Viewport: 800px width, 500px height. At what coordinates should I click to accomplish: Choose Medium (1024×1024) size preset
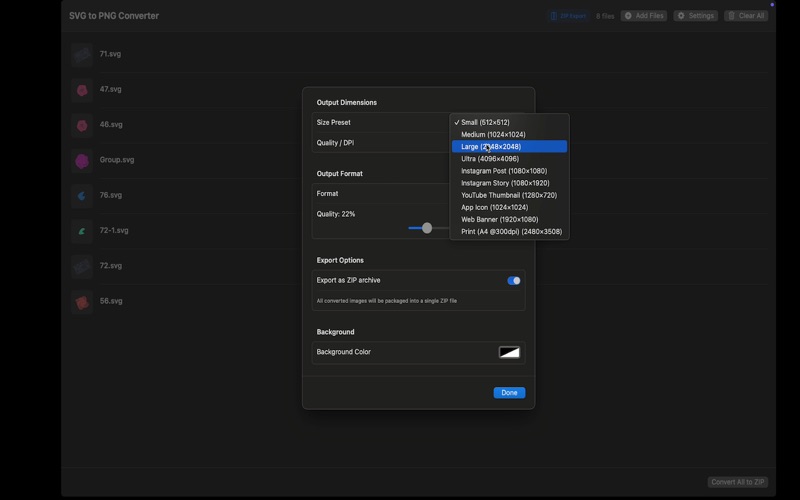coord(509,135)
